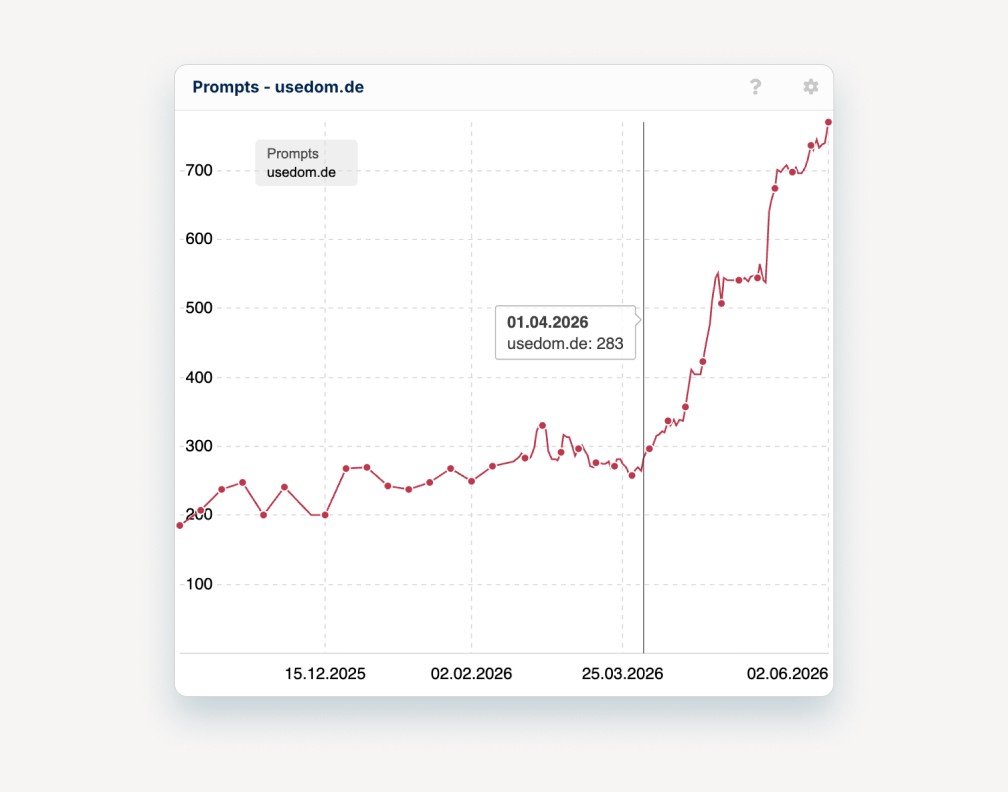The image size is (1008, 792).
Task: Select the 15.12.2025 date axis label
Action: pyautogui.click(x=325, y=674)
